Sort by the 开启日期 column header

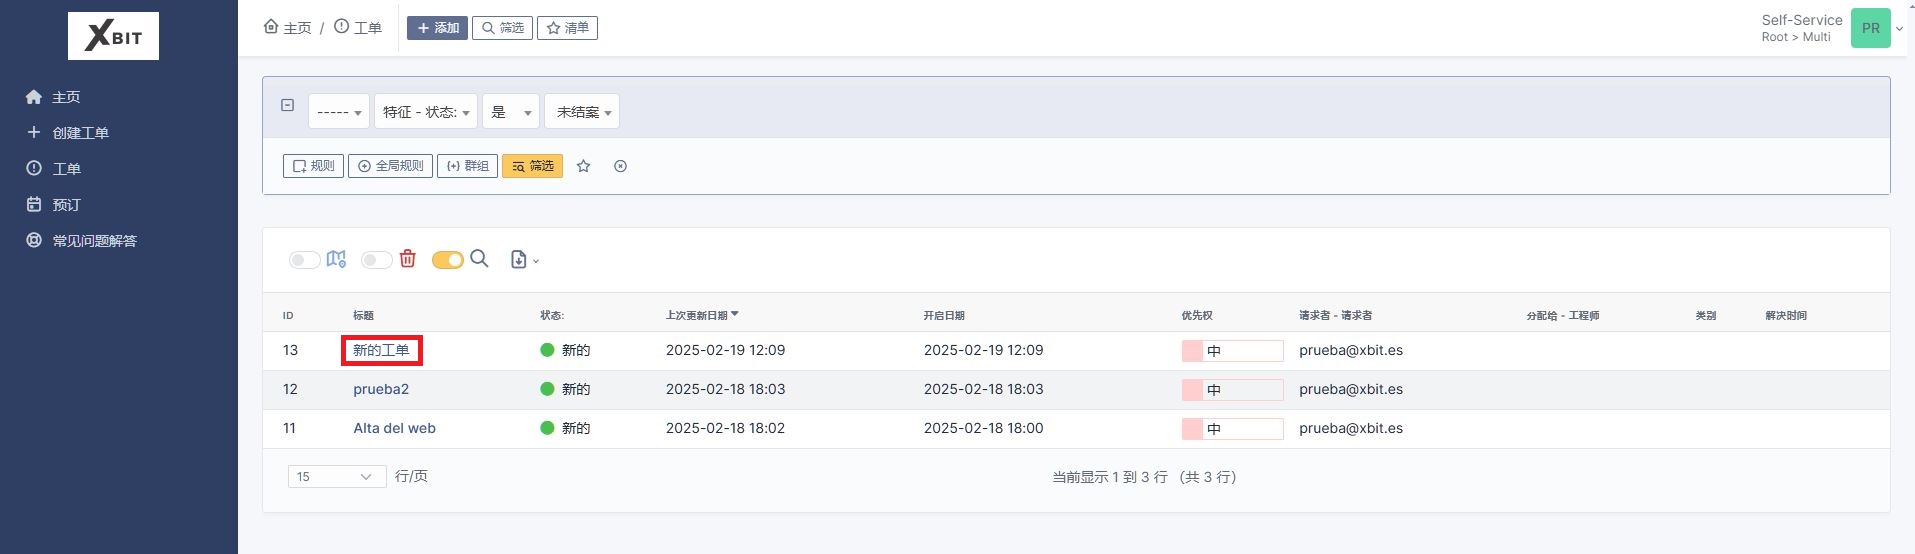944,316
